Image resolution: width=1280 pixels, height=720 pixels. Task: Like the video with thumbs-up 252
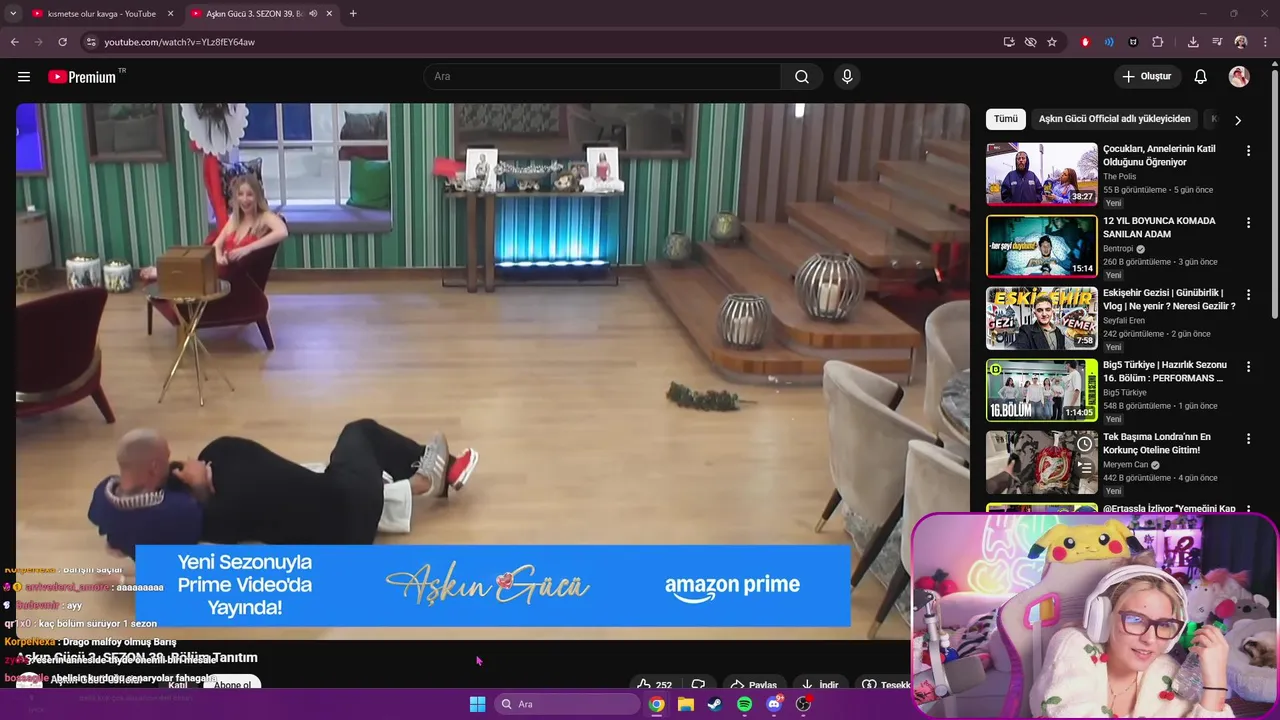pyautogui.click(x=653, y=685)
